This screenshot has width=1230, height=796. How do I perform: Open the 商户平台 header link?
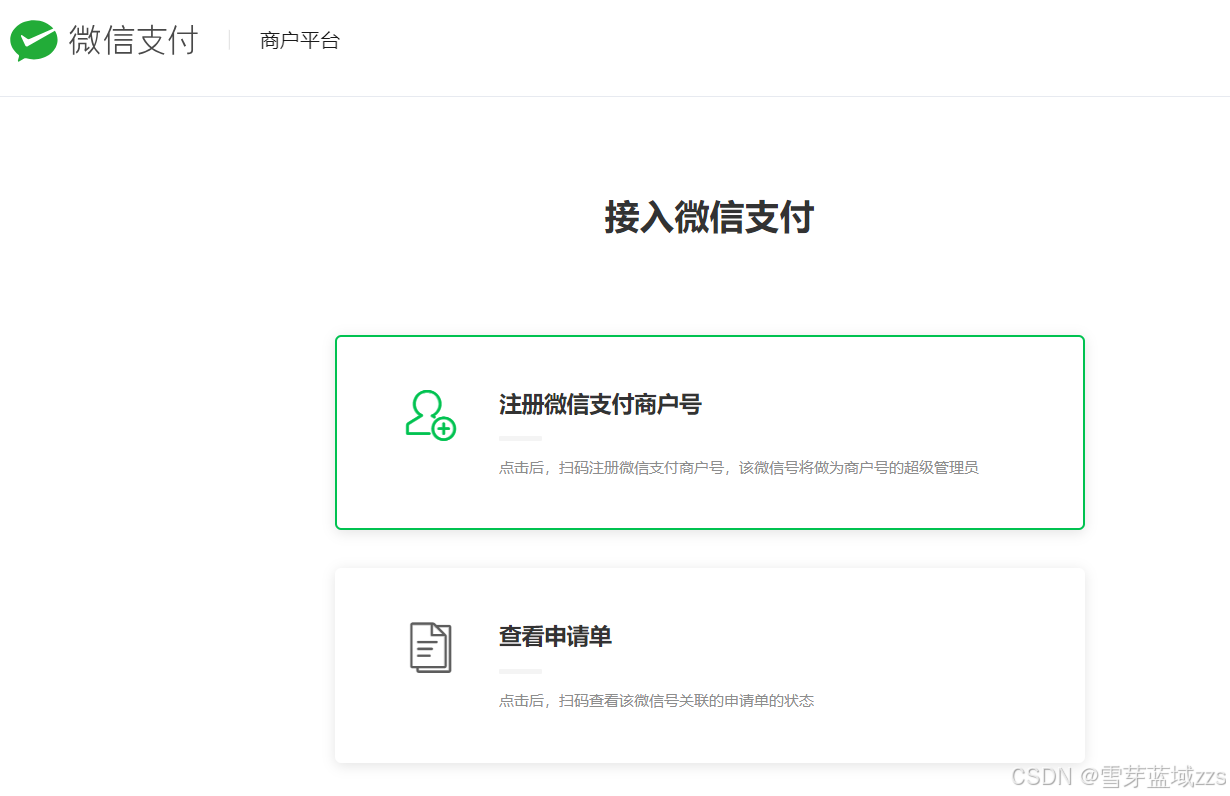coord(300,41)
